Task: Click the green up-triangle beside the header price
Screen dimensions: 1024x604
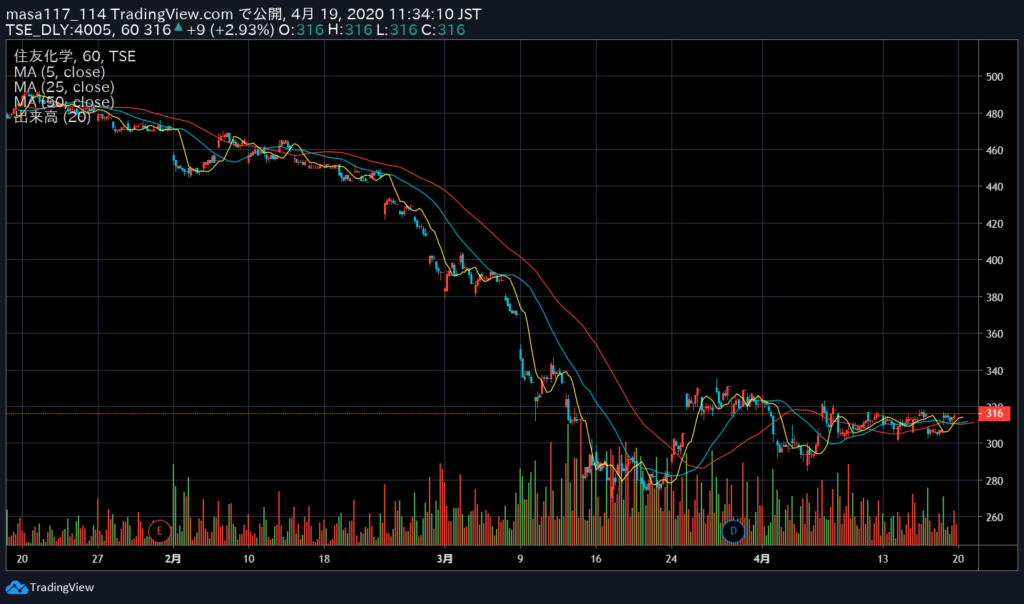Action: coord(178,27)
